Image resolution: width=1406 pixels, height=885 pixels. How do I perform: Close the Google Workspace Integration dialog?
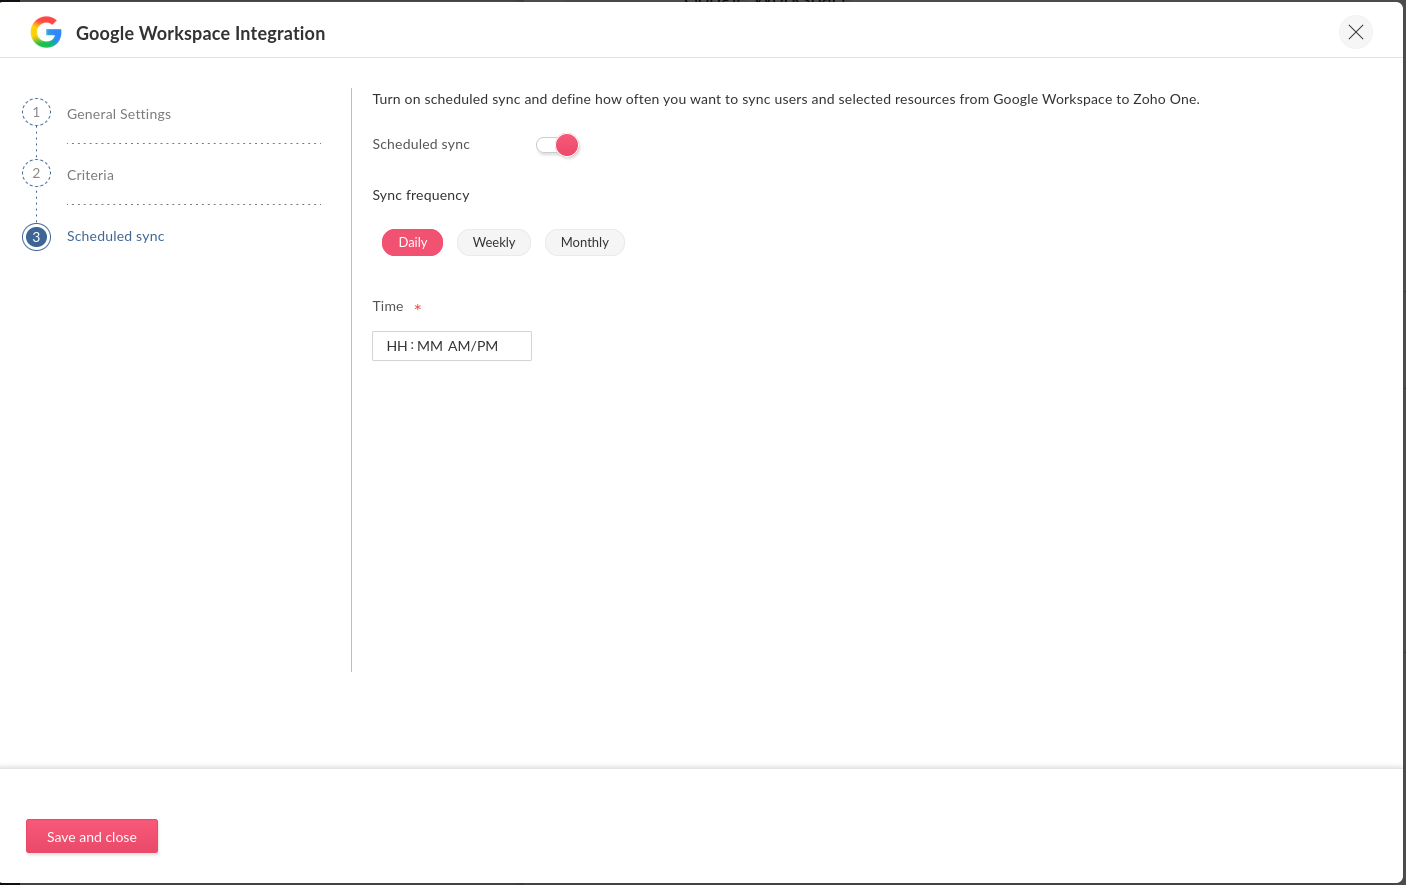pyautogui.click(x=1355, y=32)
